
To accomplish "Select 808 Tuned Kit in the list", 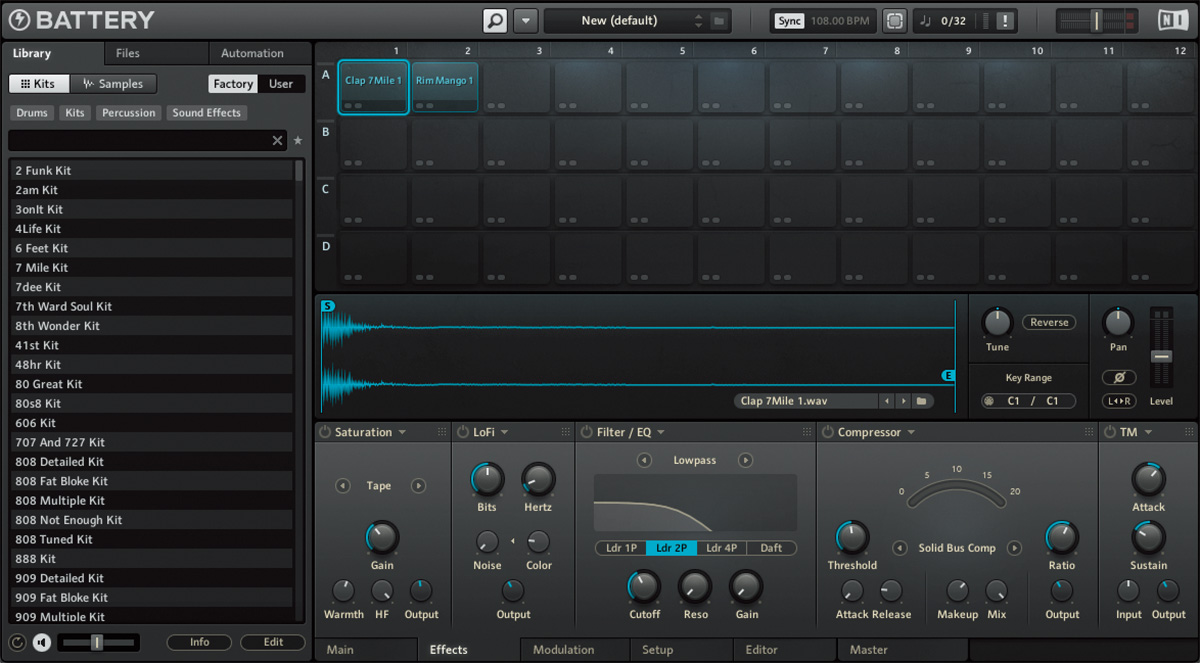I will click(x=150, y=539).
